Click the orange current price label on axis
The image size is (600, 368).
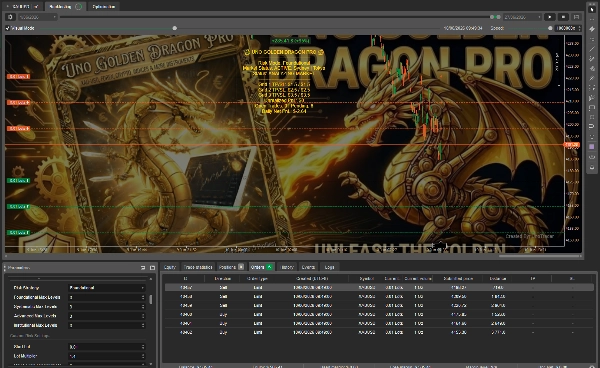click(x=572, y=145)
